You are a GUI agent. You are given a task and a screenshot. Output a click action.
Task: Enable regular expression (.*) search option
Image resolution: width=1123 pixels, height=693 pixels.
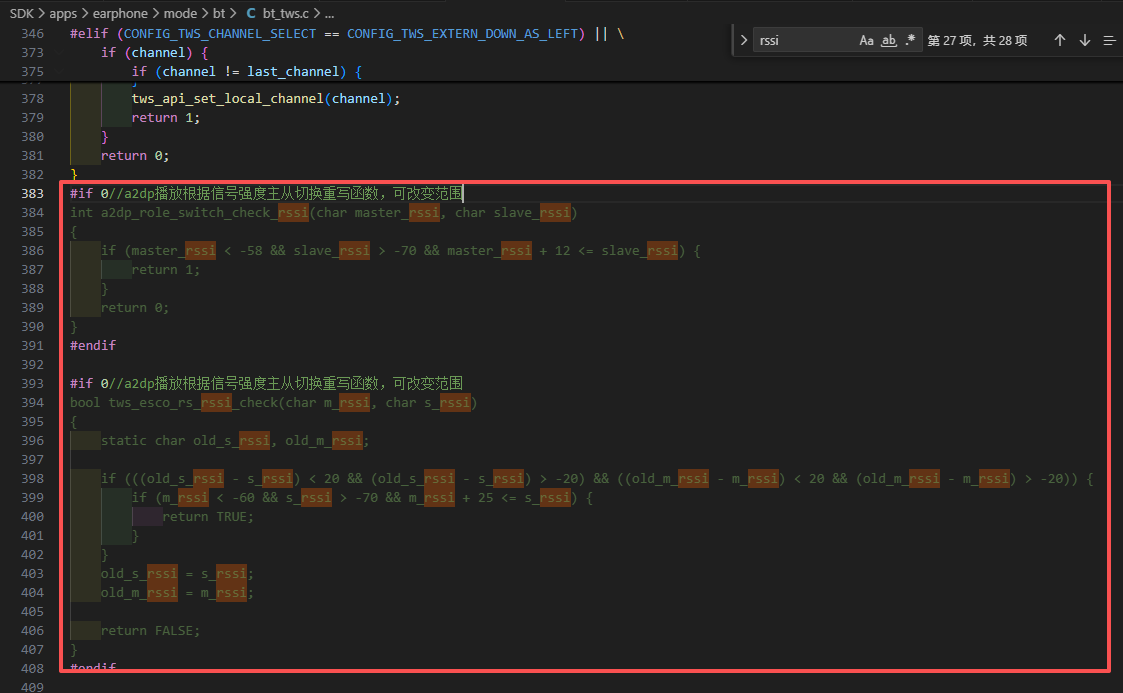(910, 40)
